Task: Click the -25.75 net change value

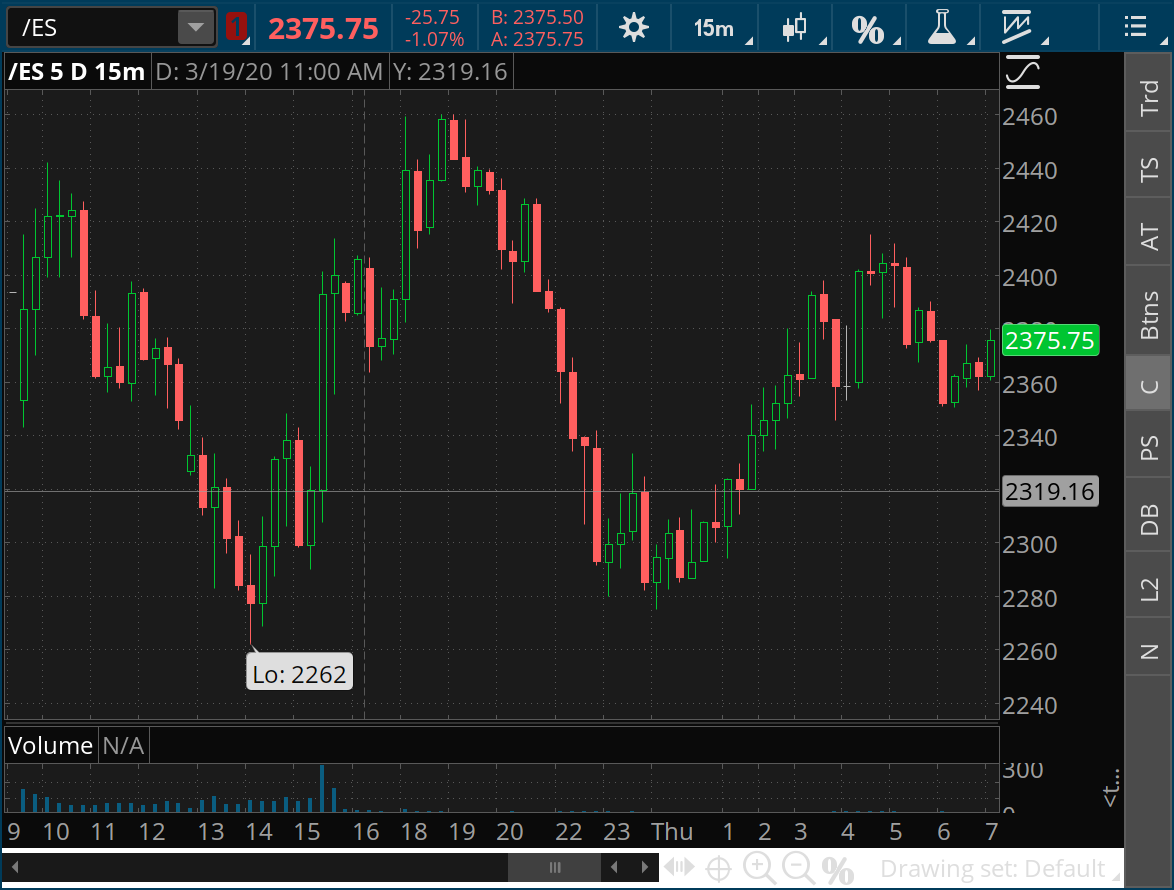Action: click(x=432, y=17)
